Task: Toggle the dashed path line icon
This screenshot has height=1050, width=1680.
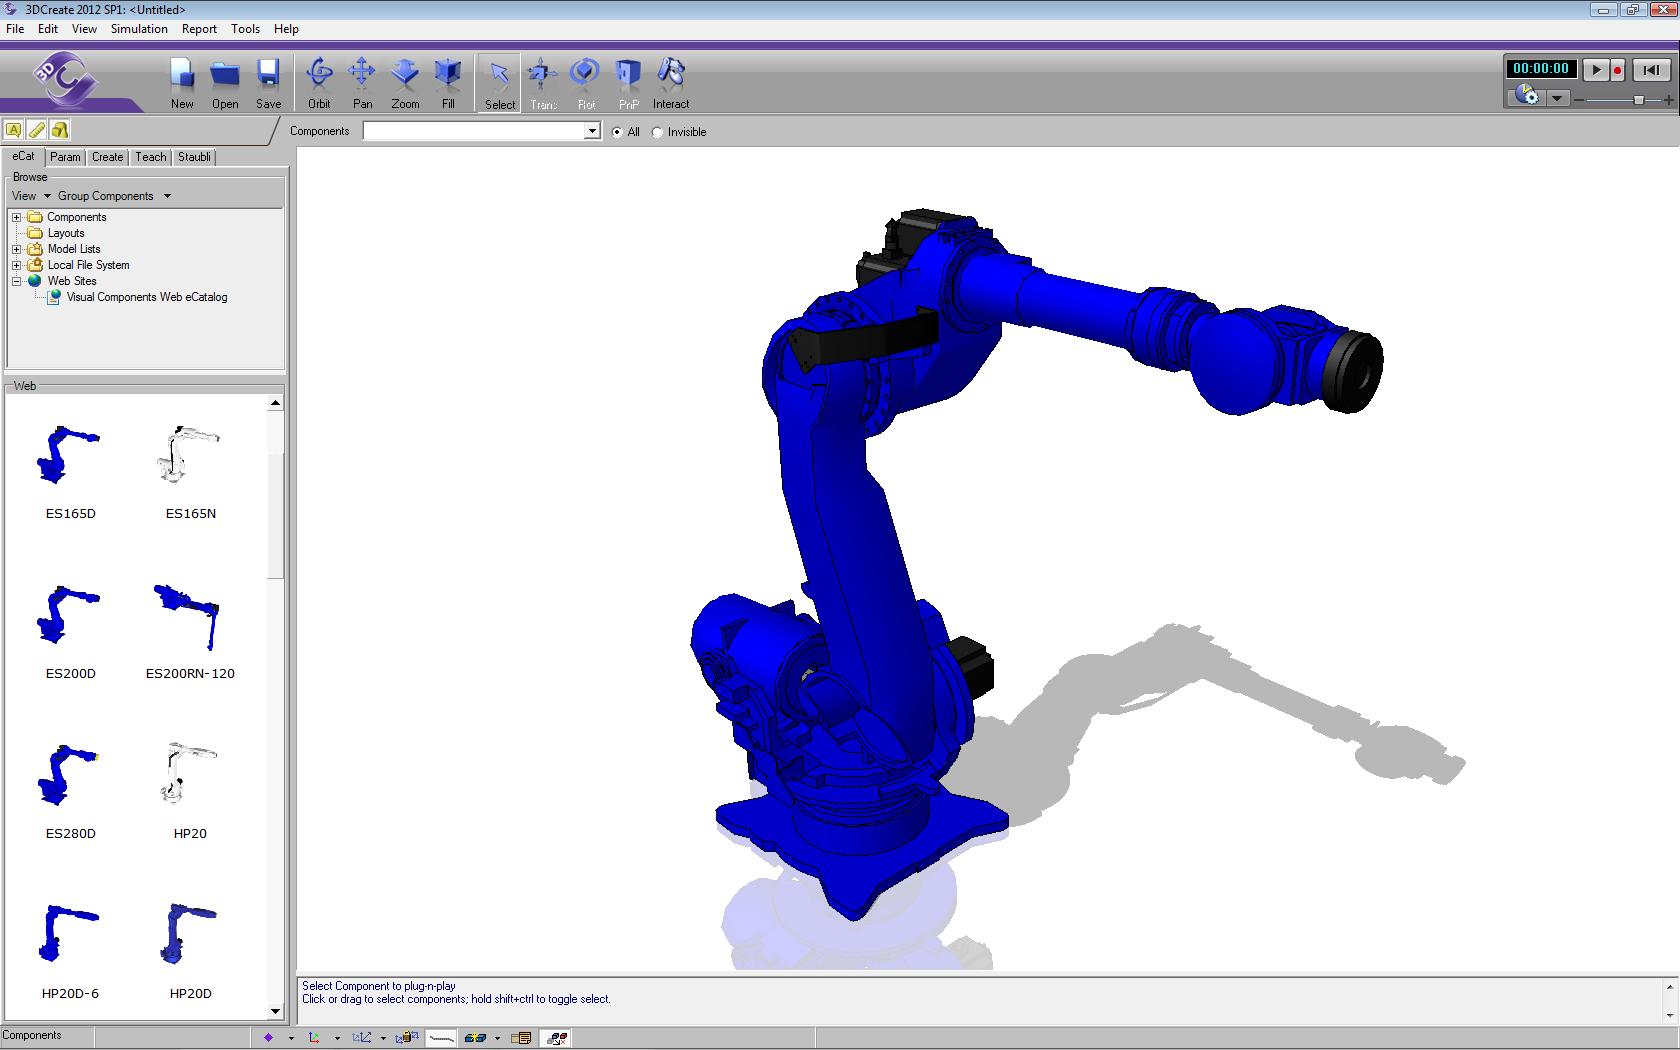Action: (441, 1038)
